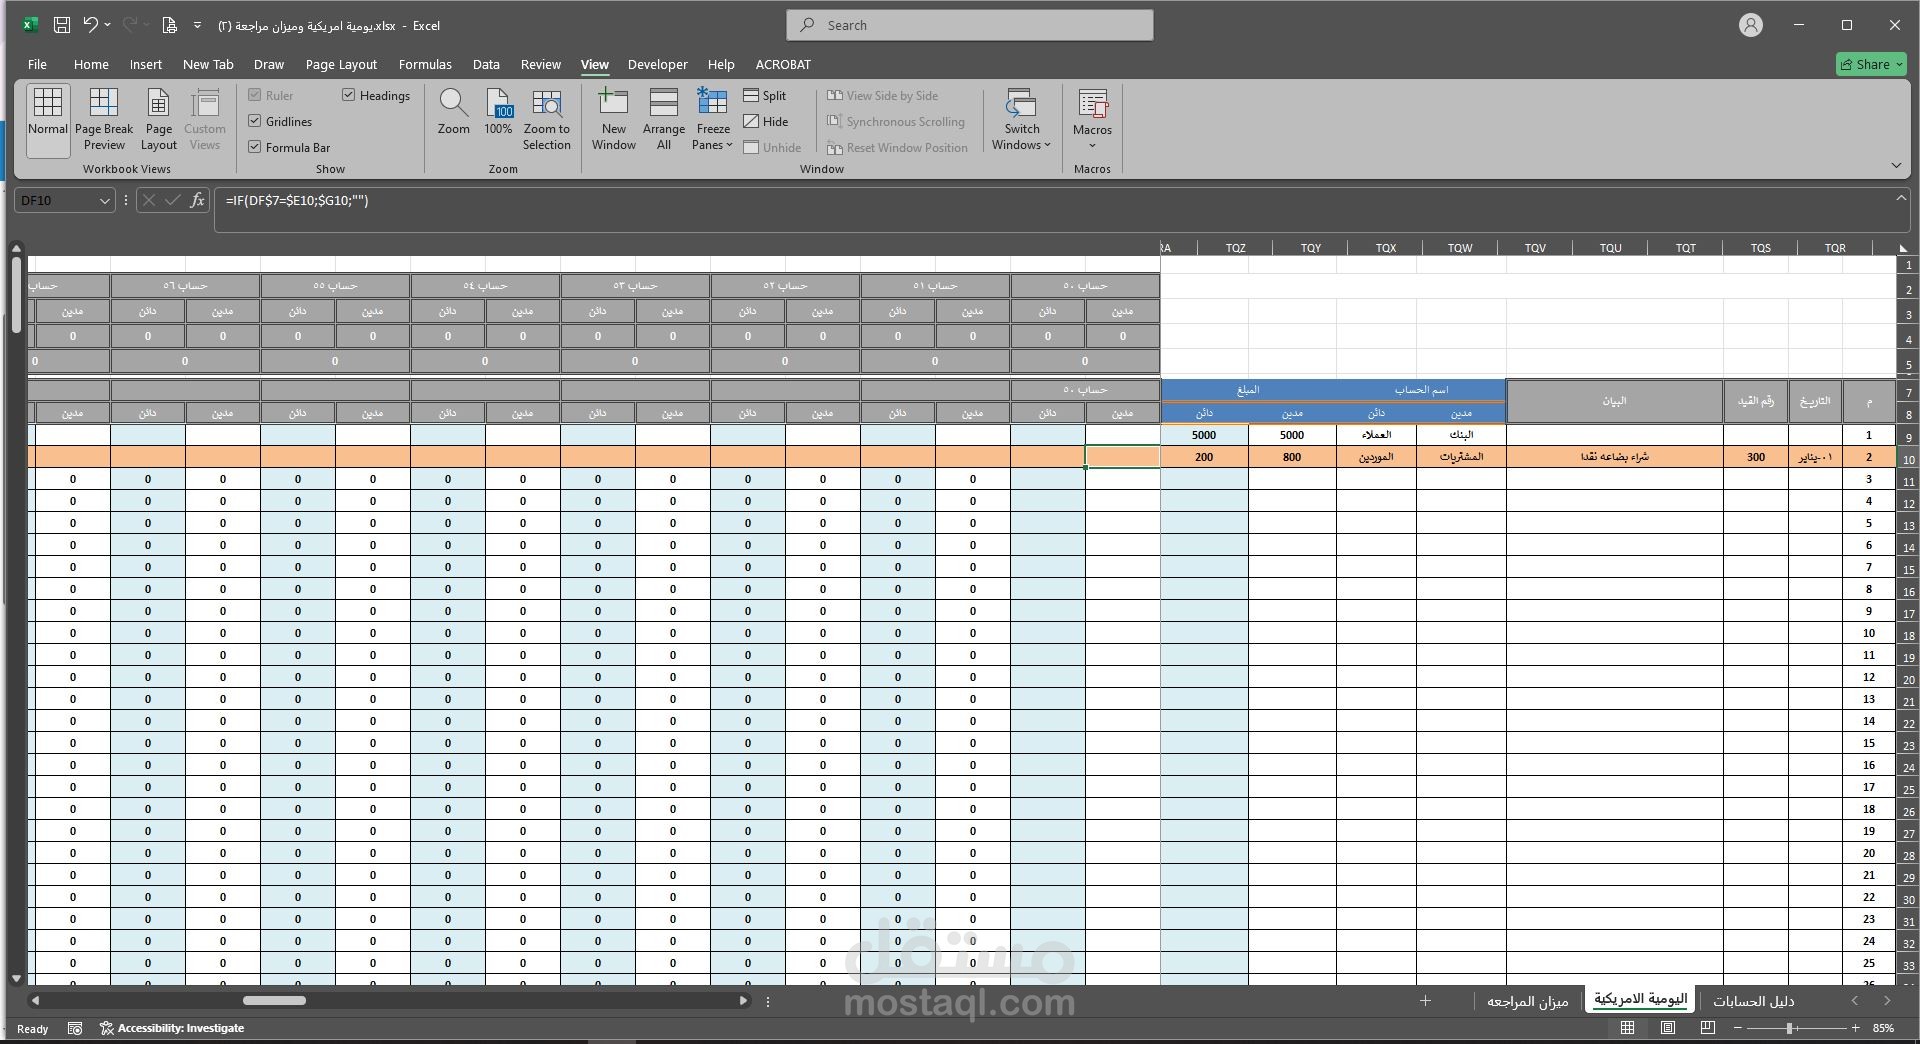Open a New Window

[613, 120]
